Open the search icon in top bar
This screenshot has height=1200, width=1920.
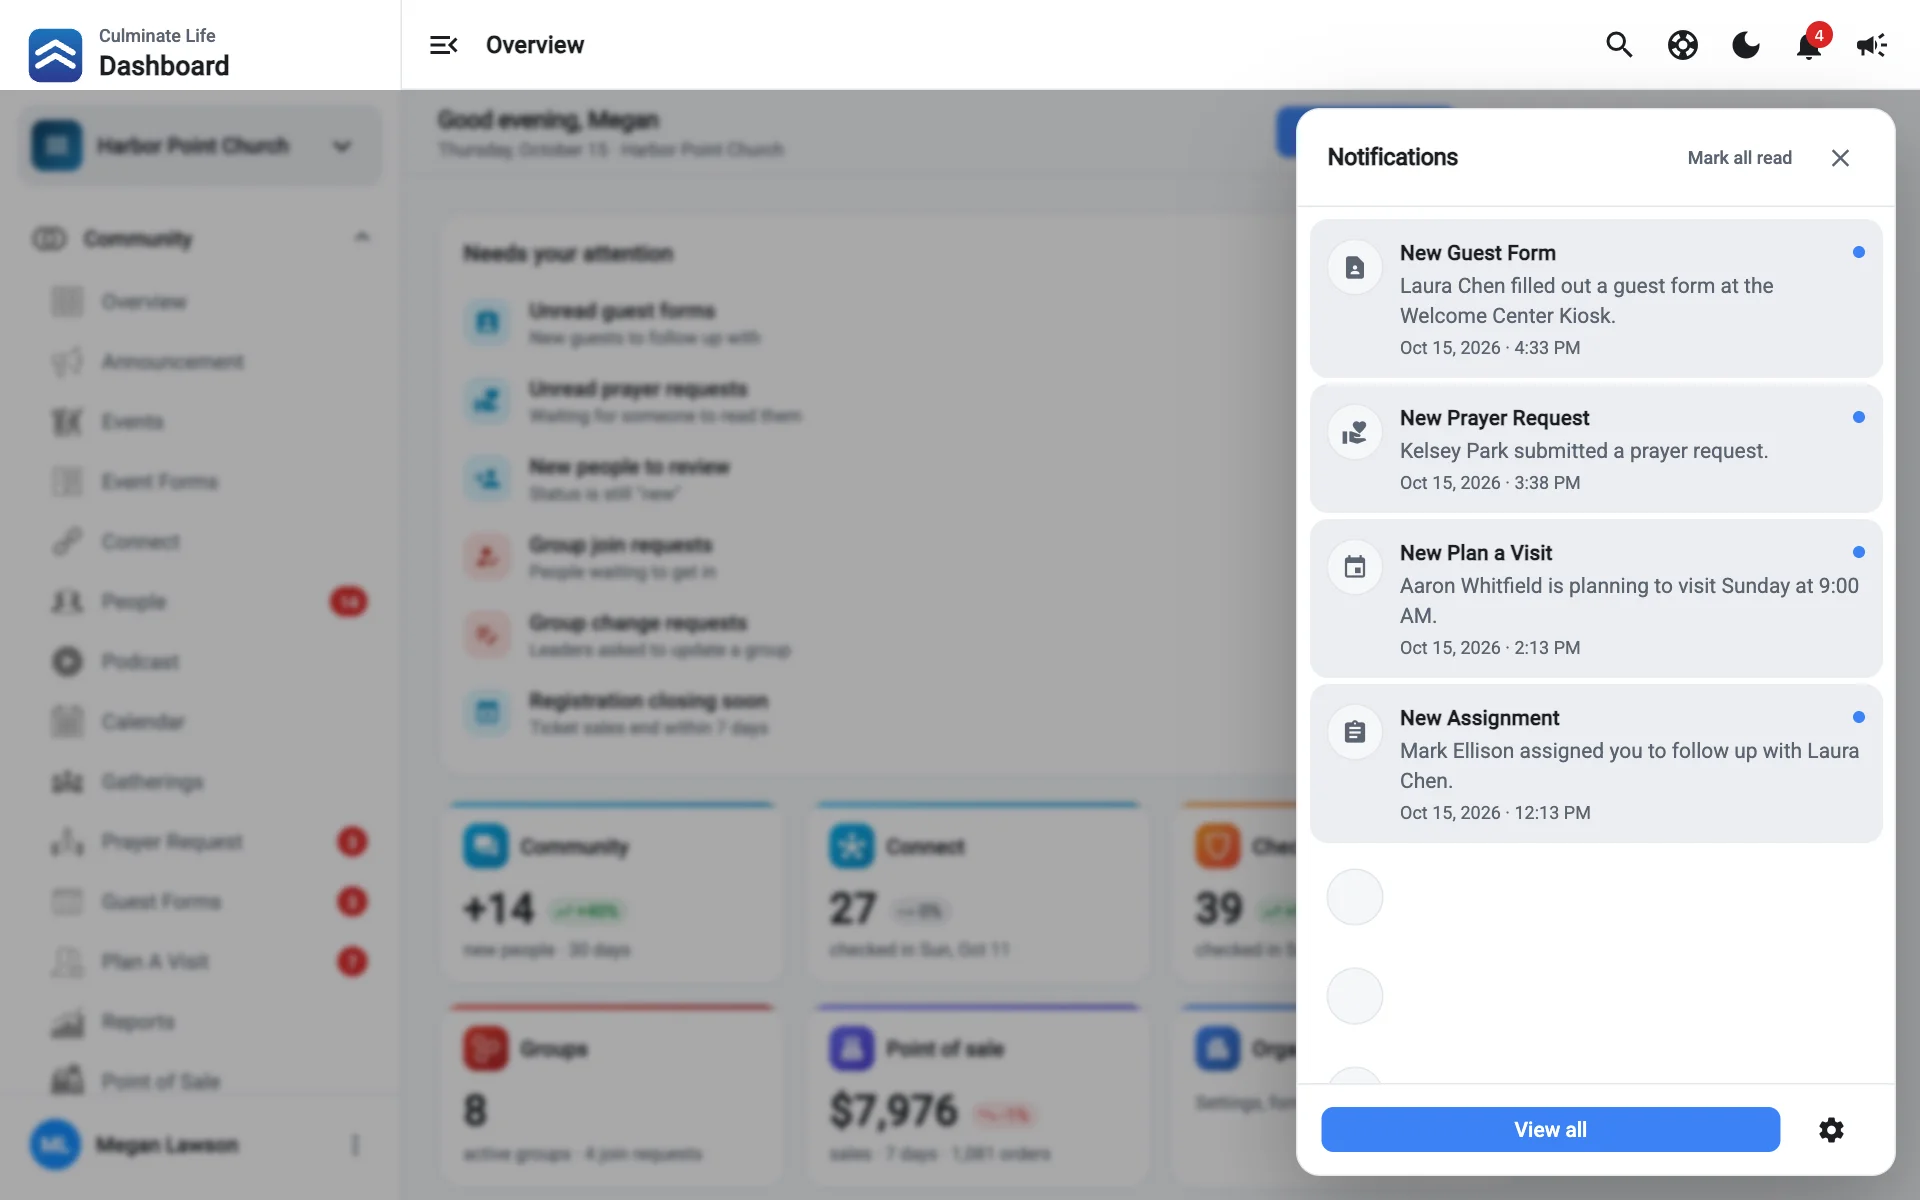tap(1619, 45)
